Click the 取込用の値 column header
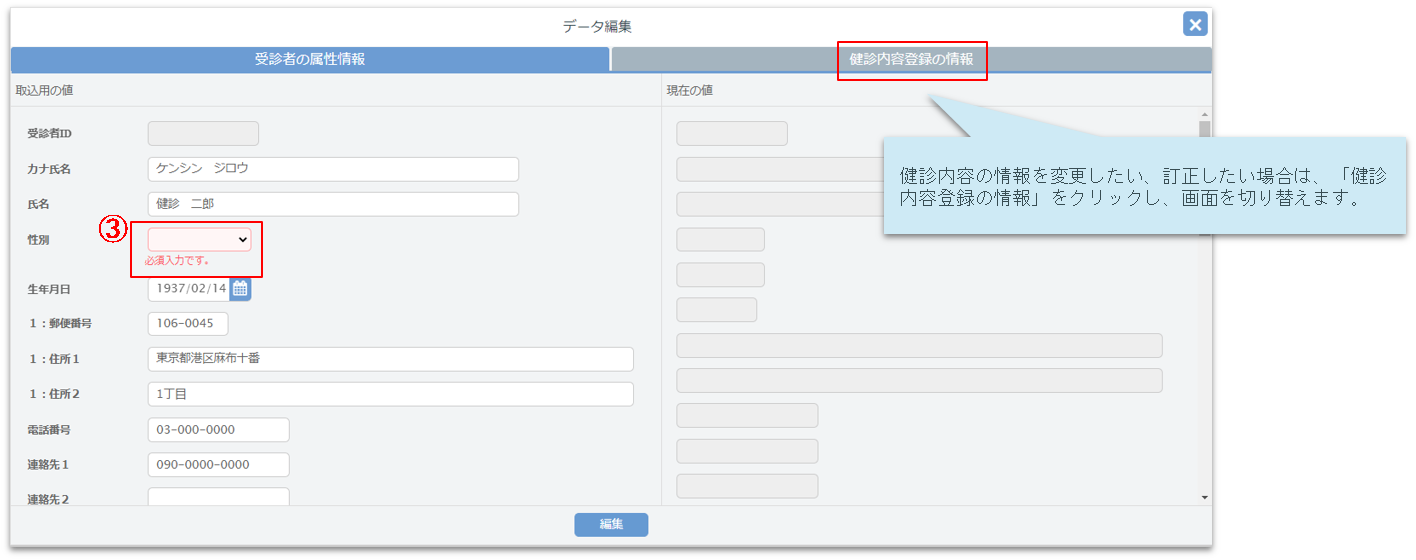1416x560 pixels. [44, 91]
